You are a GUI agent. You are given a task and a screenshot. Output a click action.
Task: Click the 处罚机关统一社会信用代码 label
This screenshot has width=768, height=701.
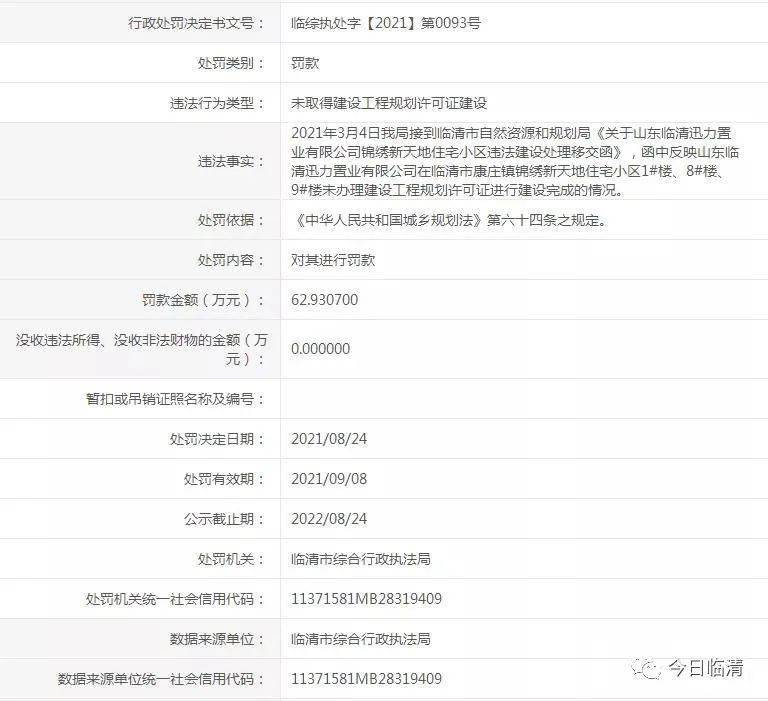click(x=175, y=599)
